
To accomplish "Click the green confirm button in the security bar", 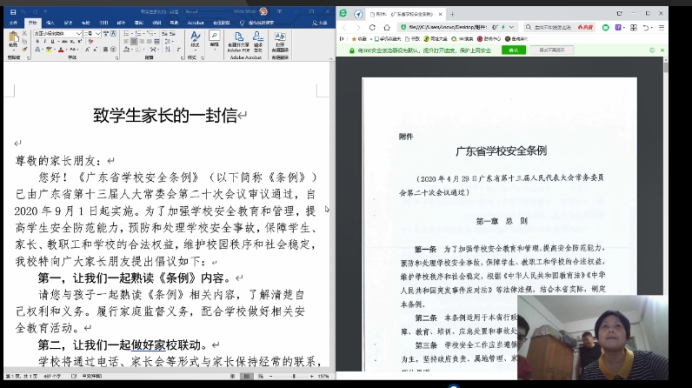I will [513, 50].
